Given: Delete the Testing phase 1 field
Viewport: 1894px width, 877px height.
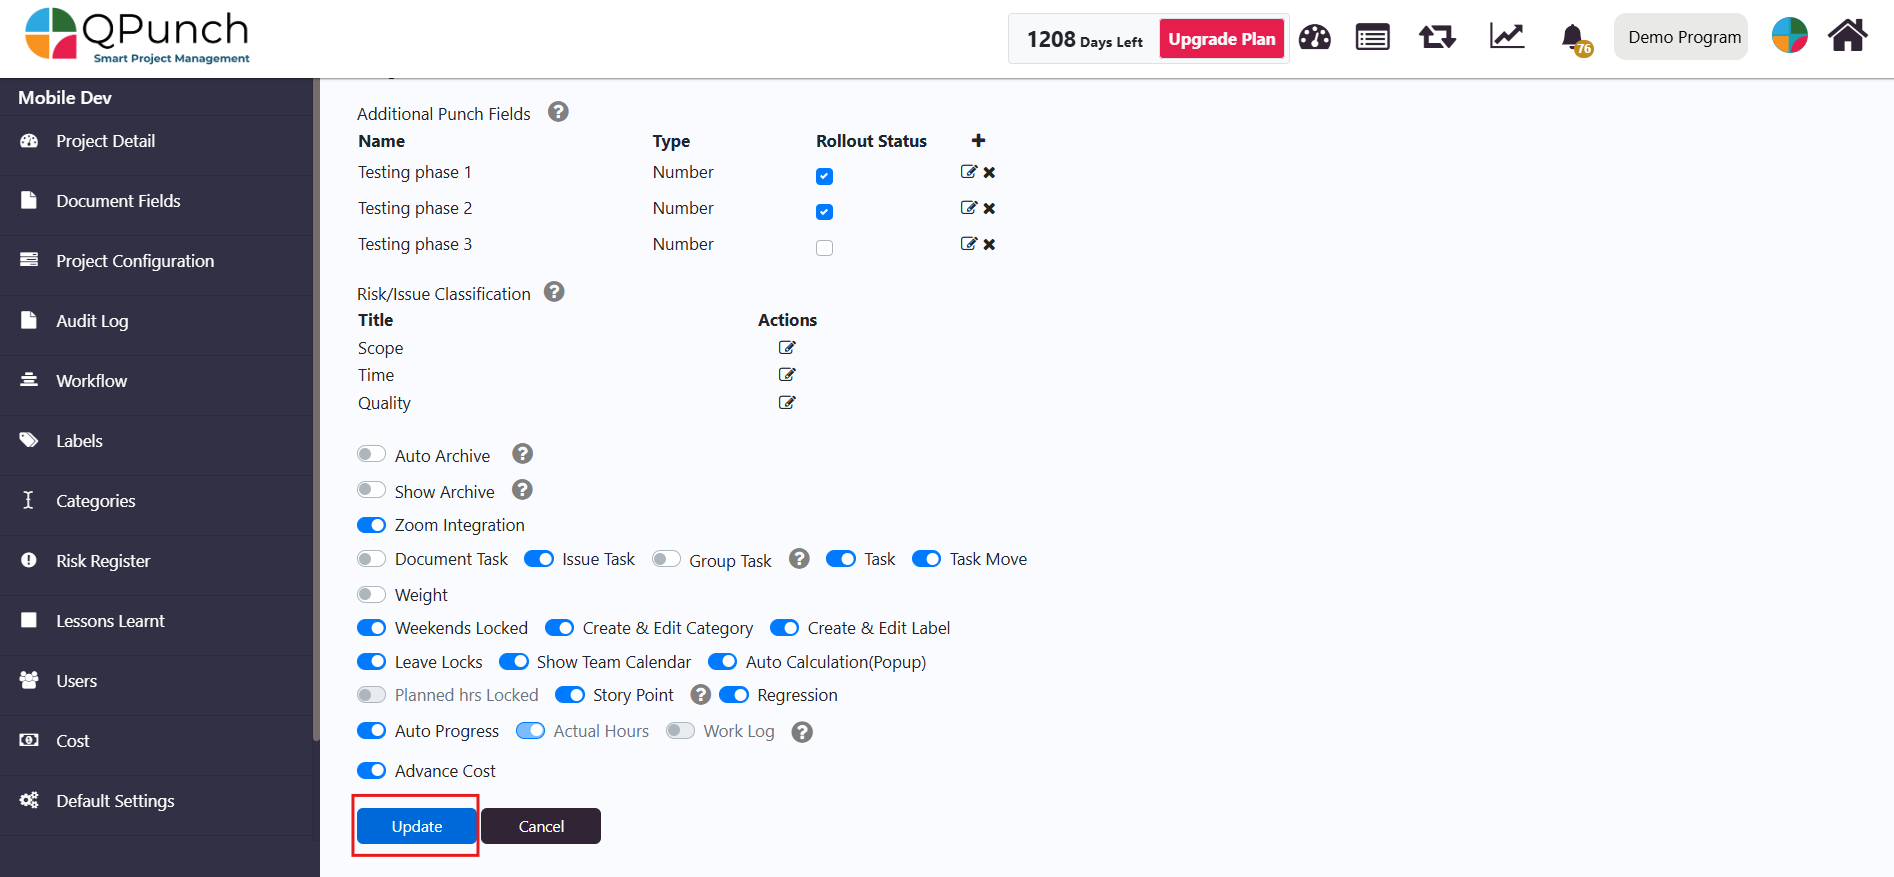Looking at the screenshot, I should point(989,172).
